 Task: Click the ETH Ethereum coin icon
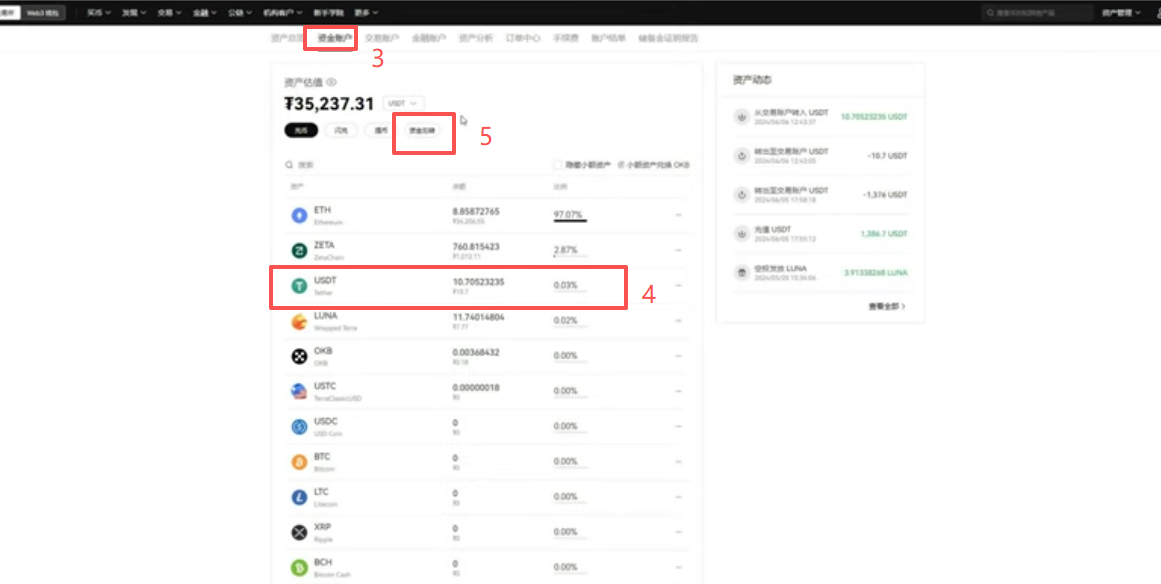(299, 215)
